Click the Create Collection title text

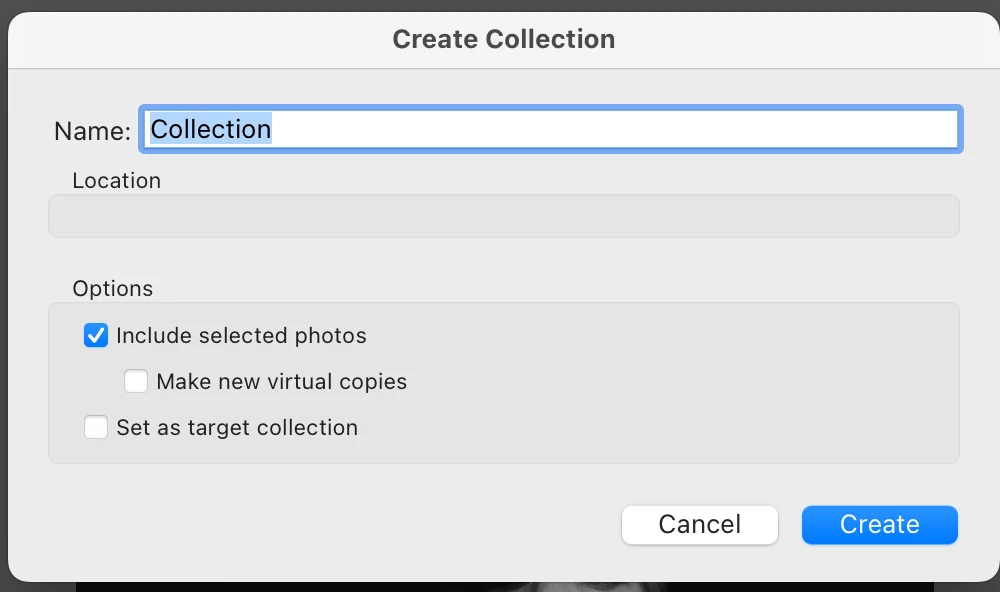coord(503,39)
